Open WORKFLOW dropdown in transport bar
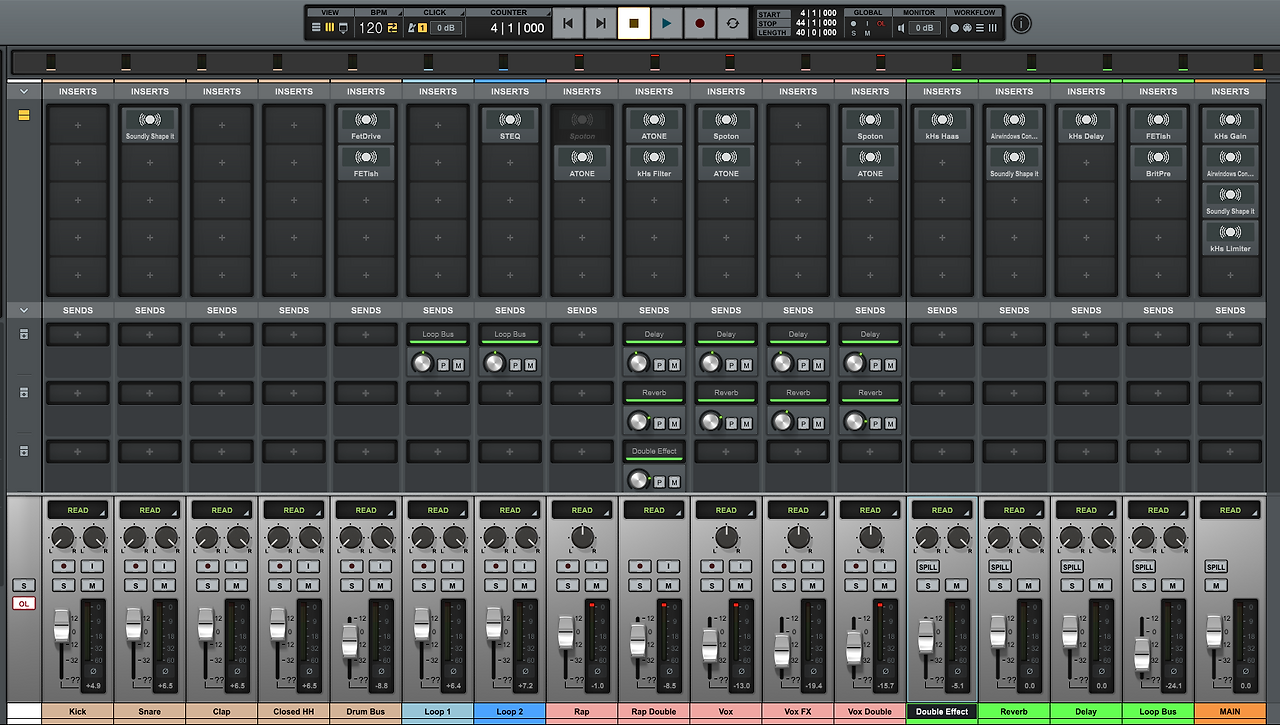1280x725 pixels. pyautogui.click(x=974, y=13)
